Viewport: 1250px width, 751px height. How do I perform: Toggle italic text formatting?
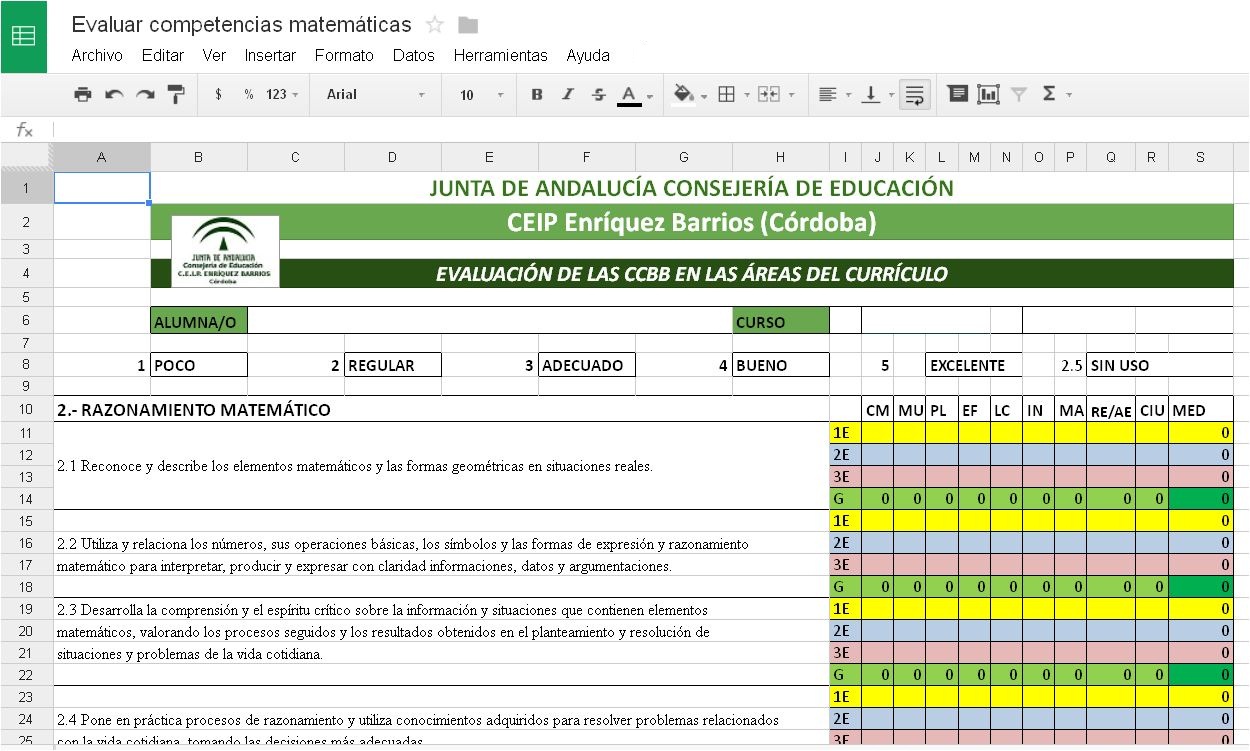(567, 94)
